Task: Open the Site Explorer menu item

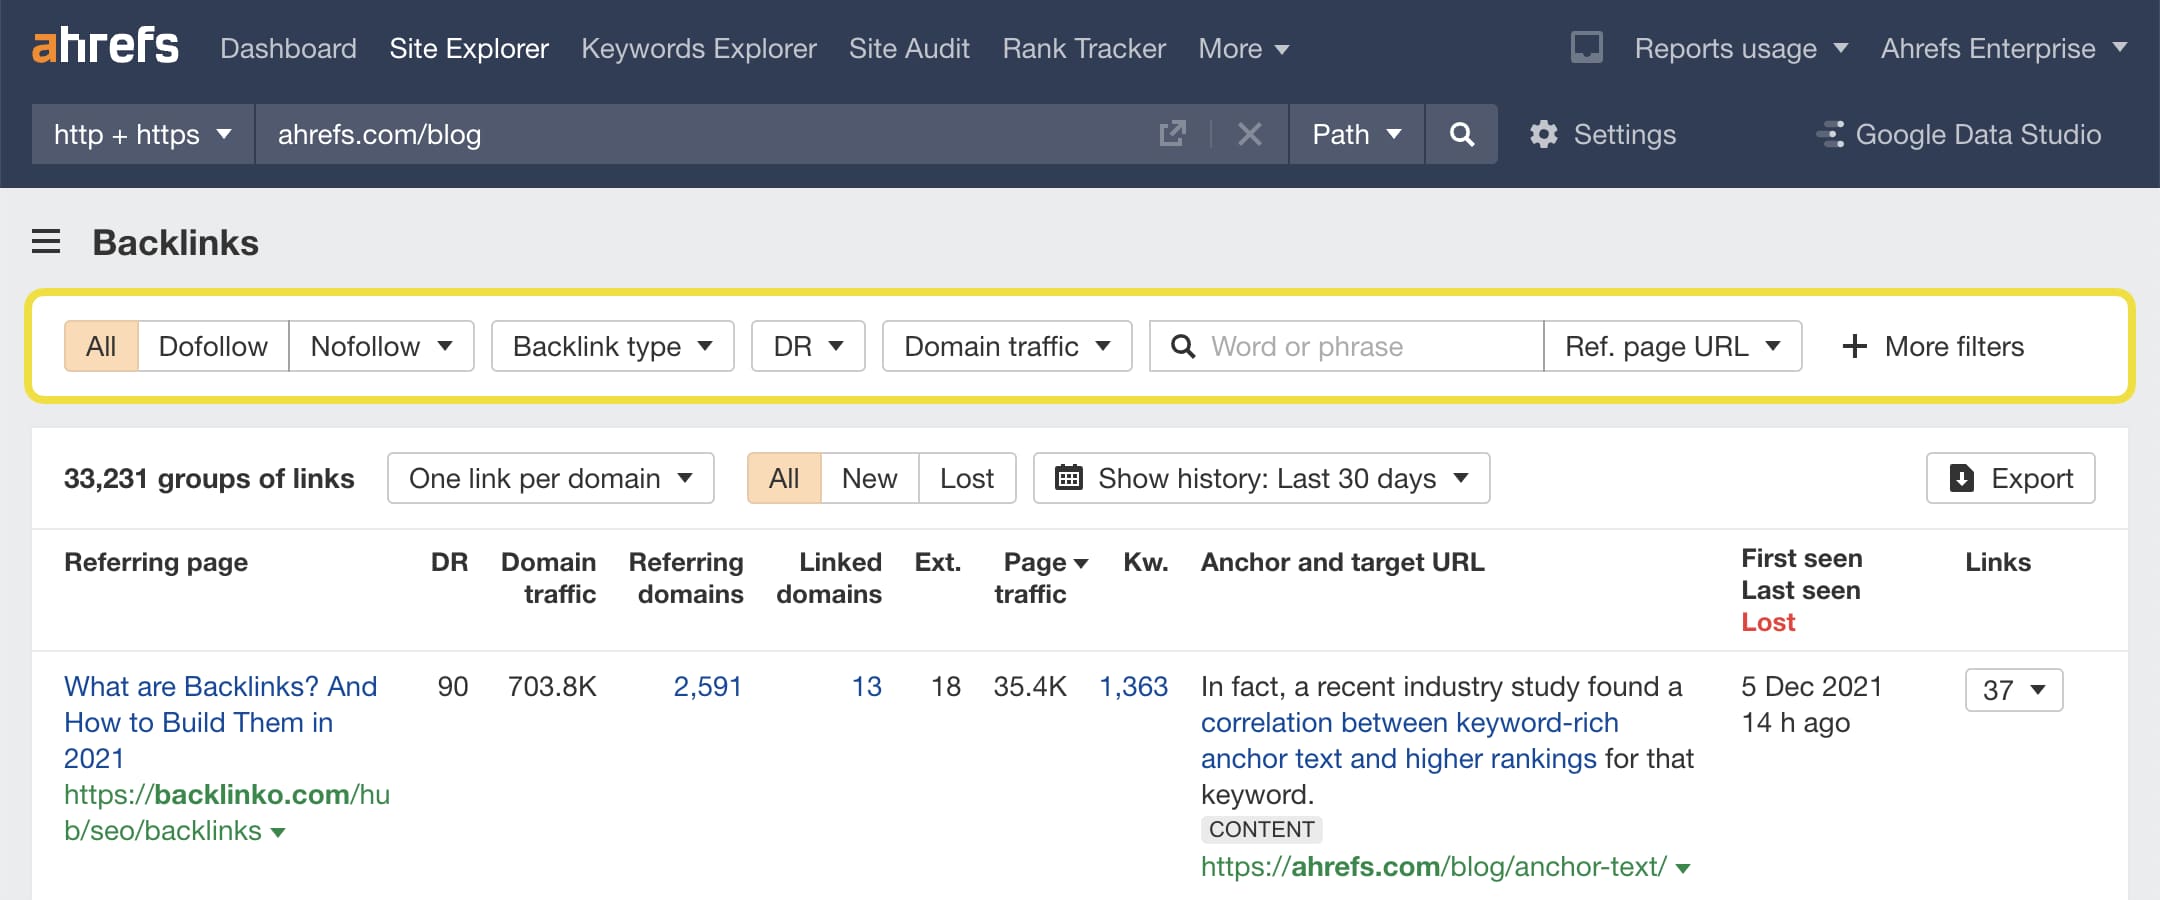Action: [469, 48]
